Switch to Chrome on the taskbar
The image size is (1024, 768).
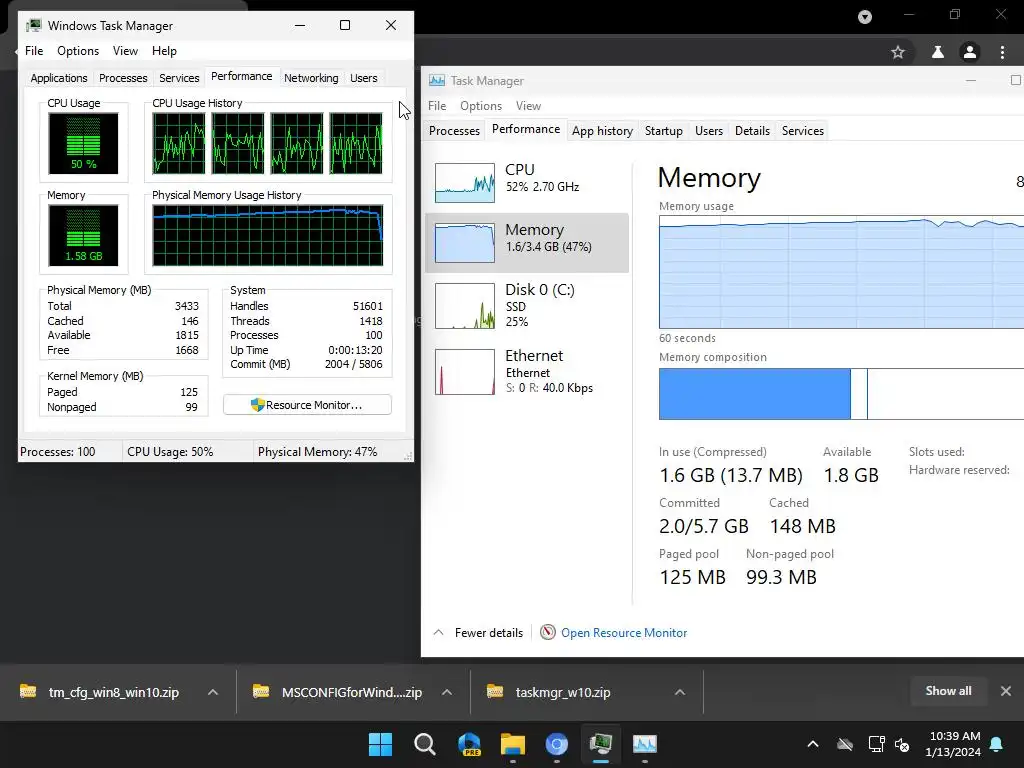pos(556,744)
